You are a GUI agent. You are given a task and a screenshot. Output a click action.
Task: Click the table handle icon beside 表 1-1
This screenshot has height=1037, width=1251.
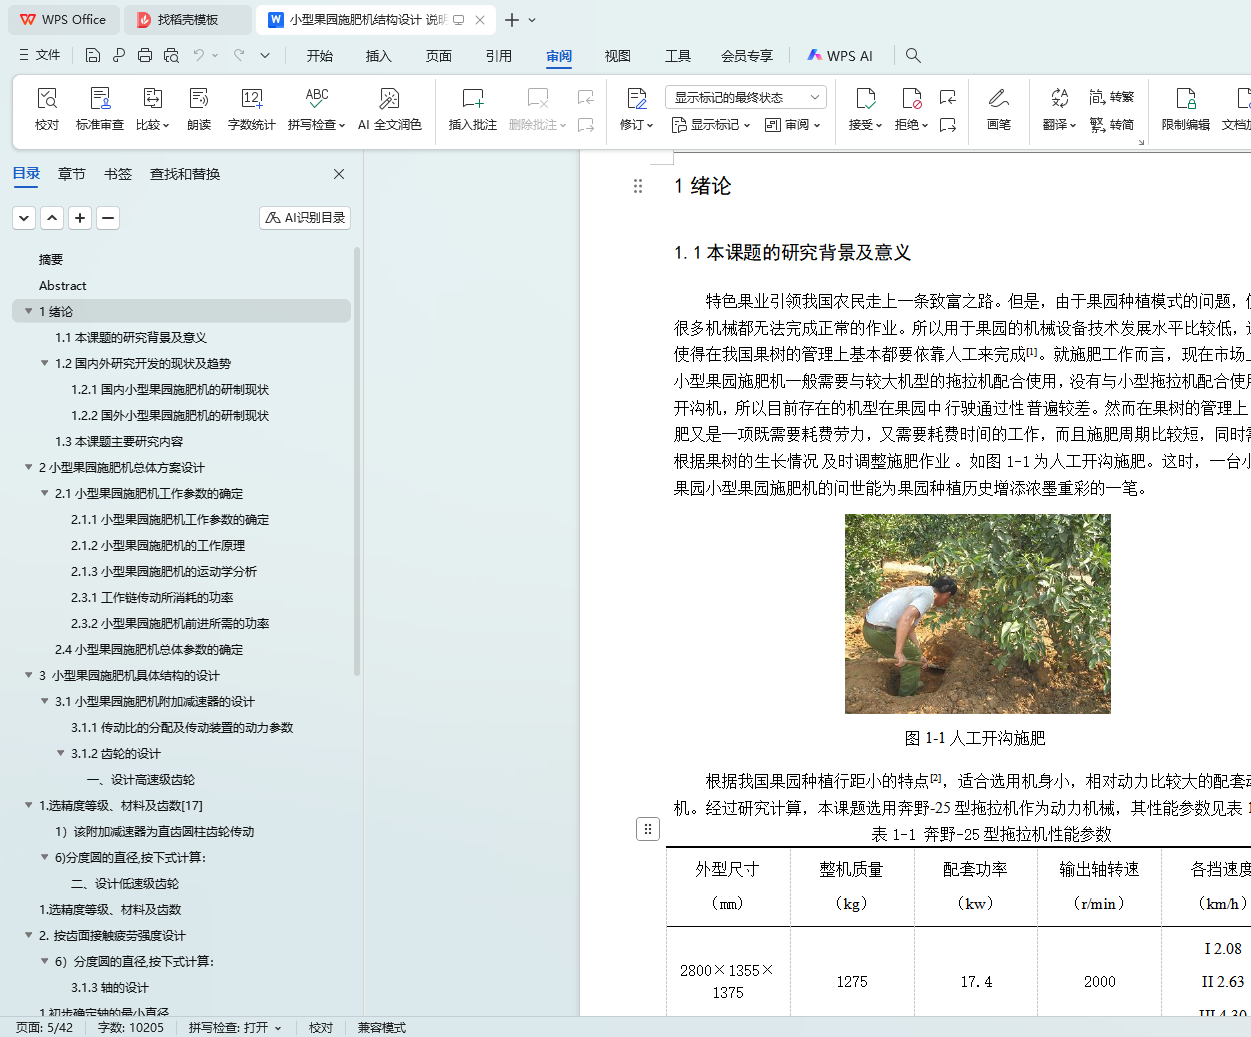pyautogui.click(x=648, y=829)
